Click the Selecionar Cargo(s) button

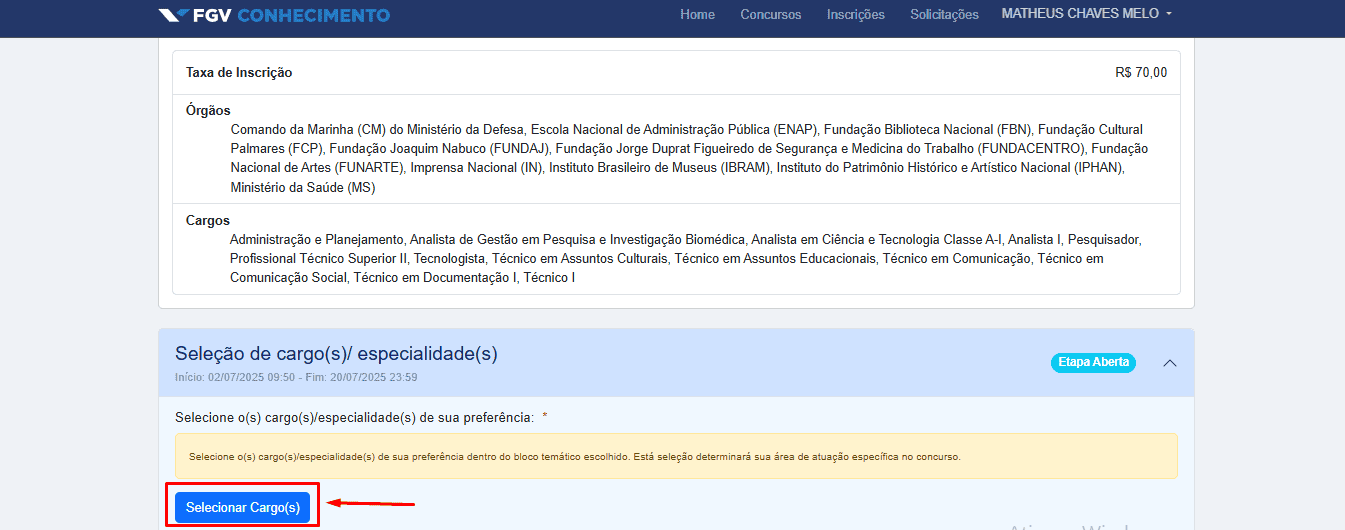(243, 507)
